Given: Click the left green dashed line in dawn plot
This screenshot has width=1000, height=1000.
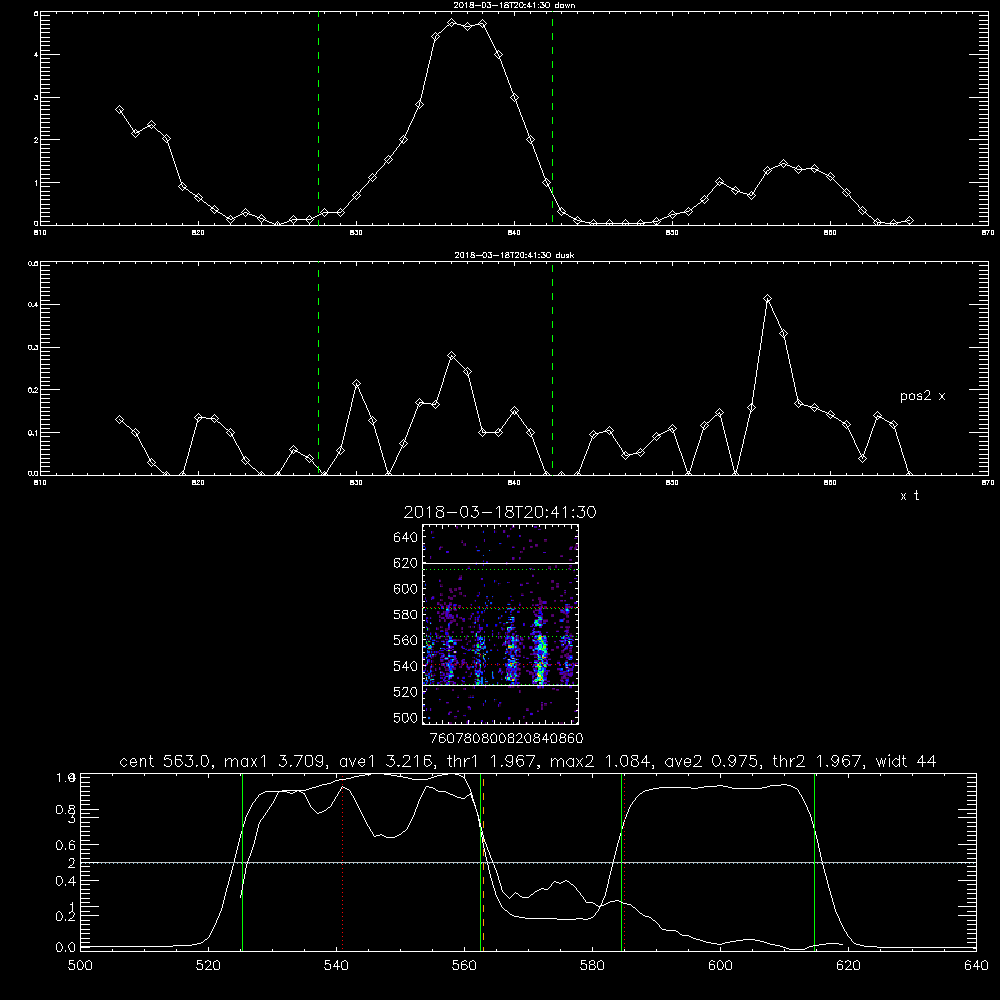Looking at the screenshot, I should click(318, 118).
